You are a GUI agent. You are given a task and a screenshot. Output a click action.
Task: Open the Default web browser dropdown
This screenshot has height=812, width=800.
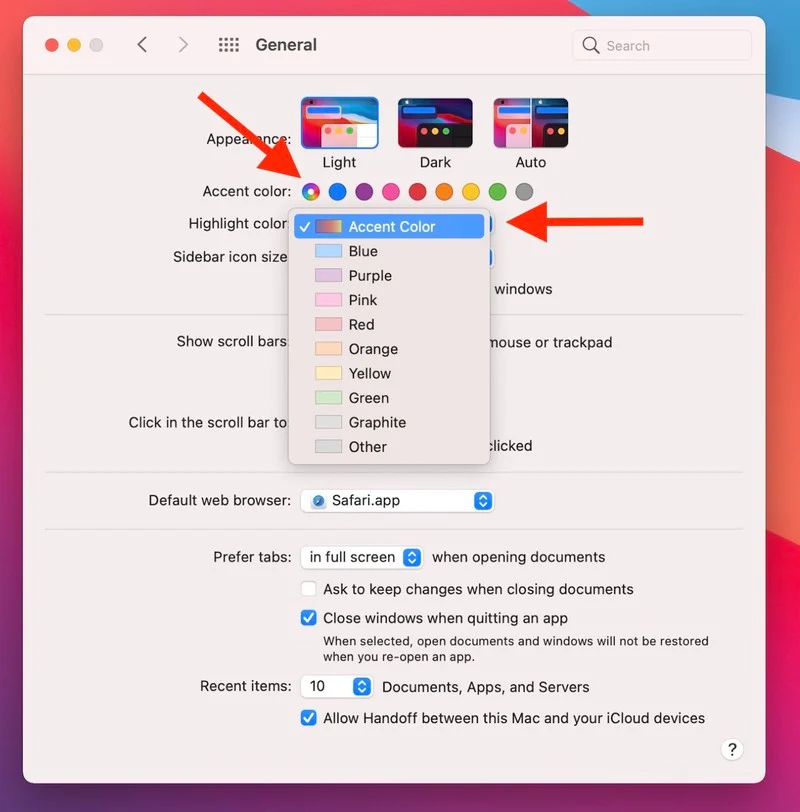[x=397, y=501]
